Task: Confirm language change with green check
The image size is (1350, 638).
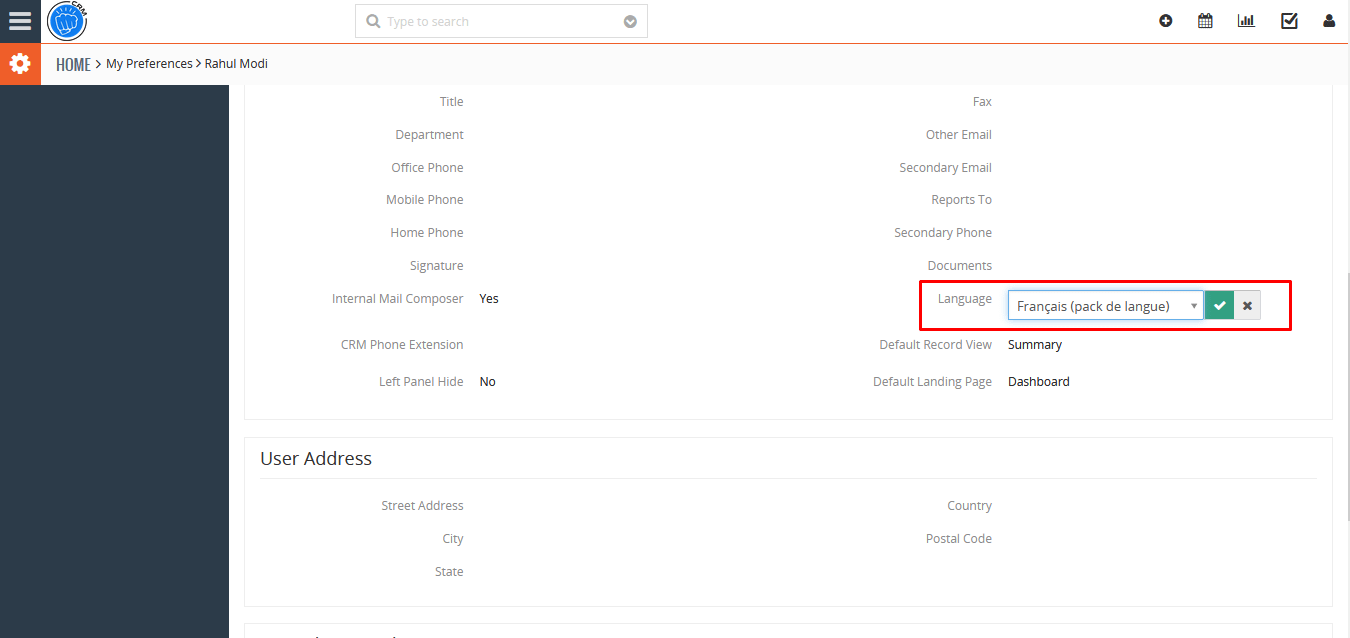Action: click(1218, 305)
